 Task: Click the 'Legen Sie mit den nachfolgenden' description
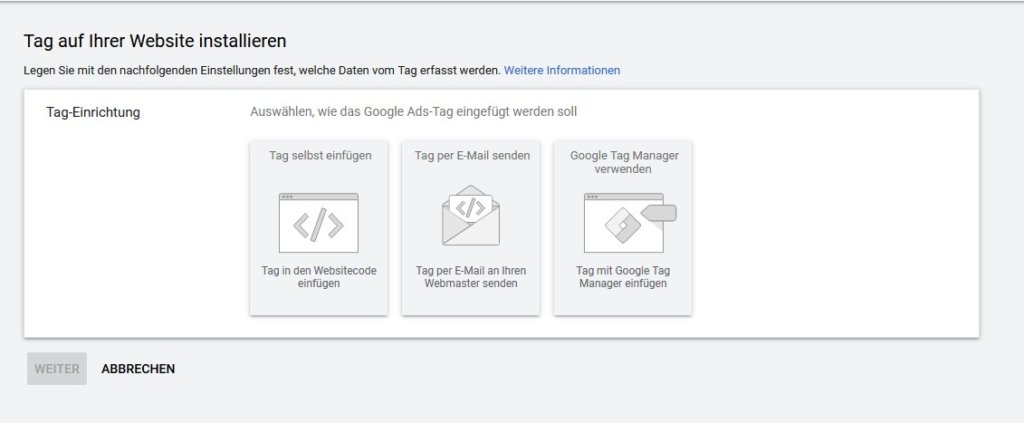pyautogui.click(x=260, y=70)
